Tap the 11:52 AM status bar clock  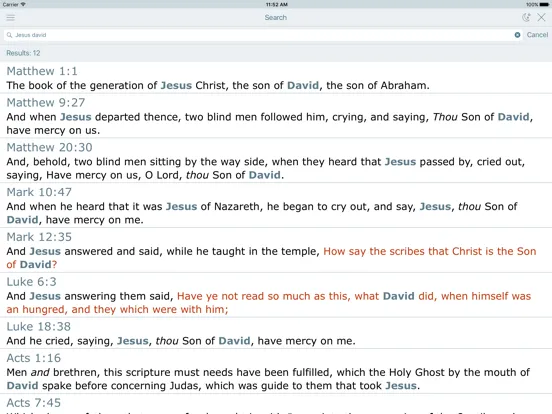[277, 5]
